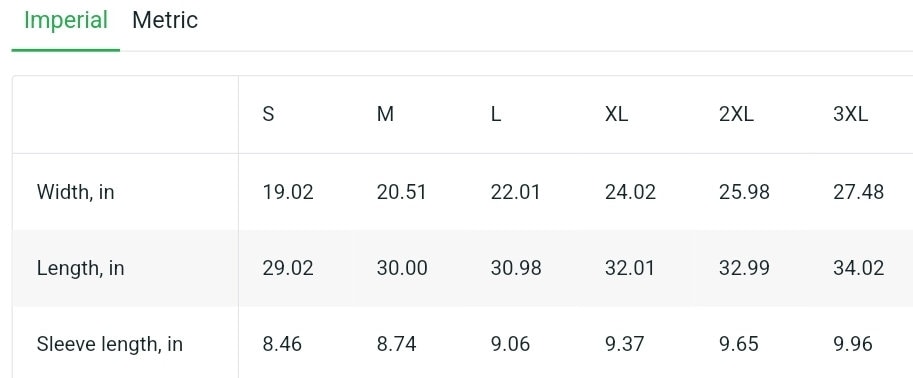
Task: Click the 9.06 sleeve length for L
Action: coord(510,344)
